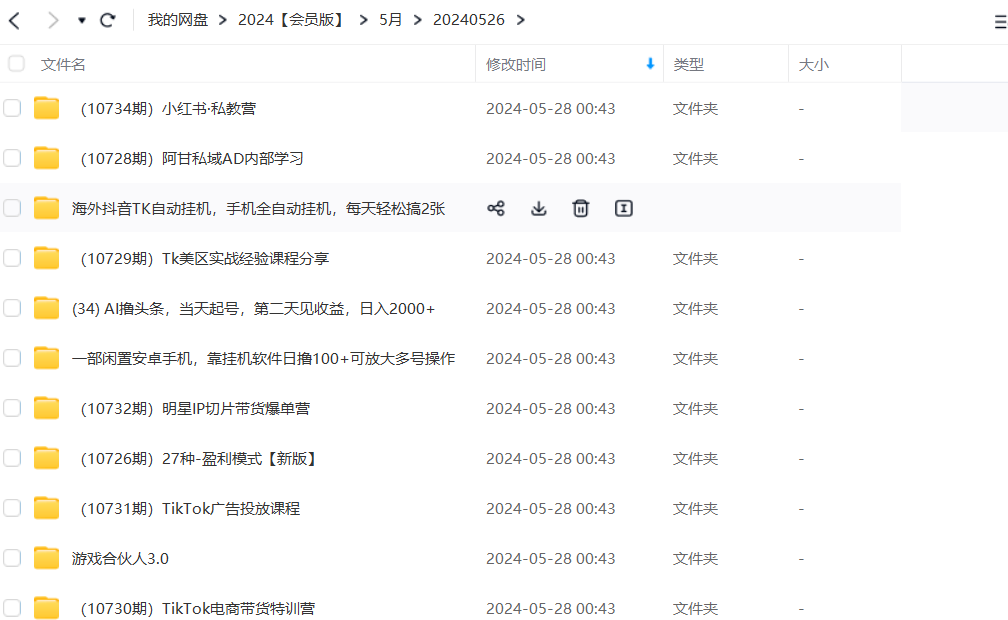Open folder icon of 游戏合伙人3.0
The image size is (1008, 620).
click(46, 558)
